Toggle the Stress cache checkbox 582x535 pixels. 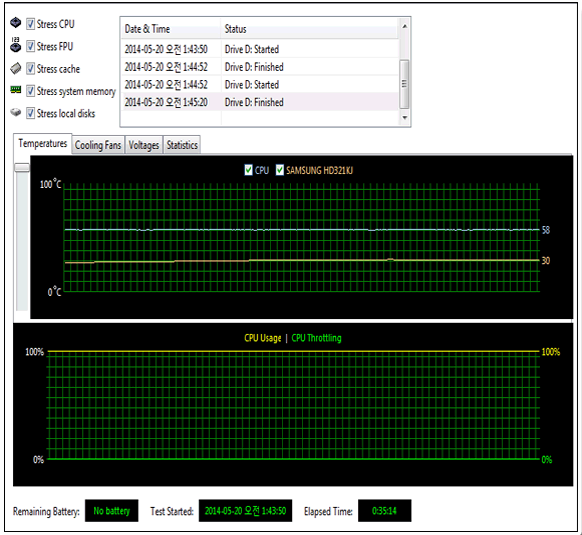point(30,69)
